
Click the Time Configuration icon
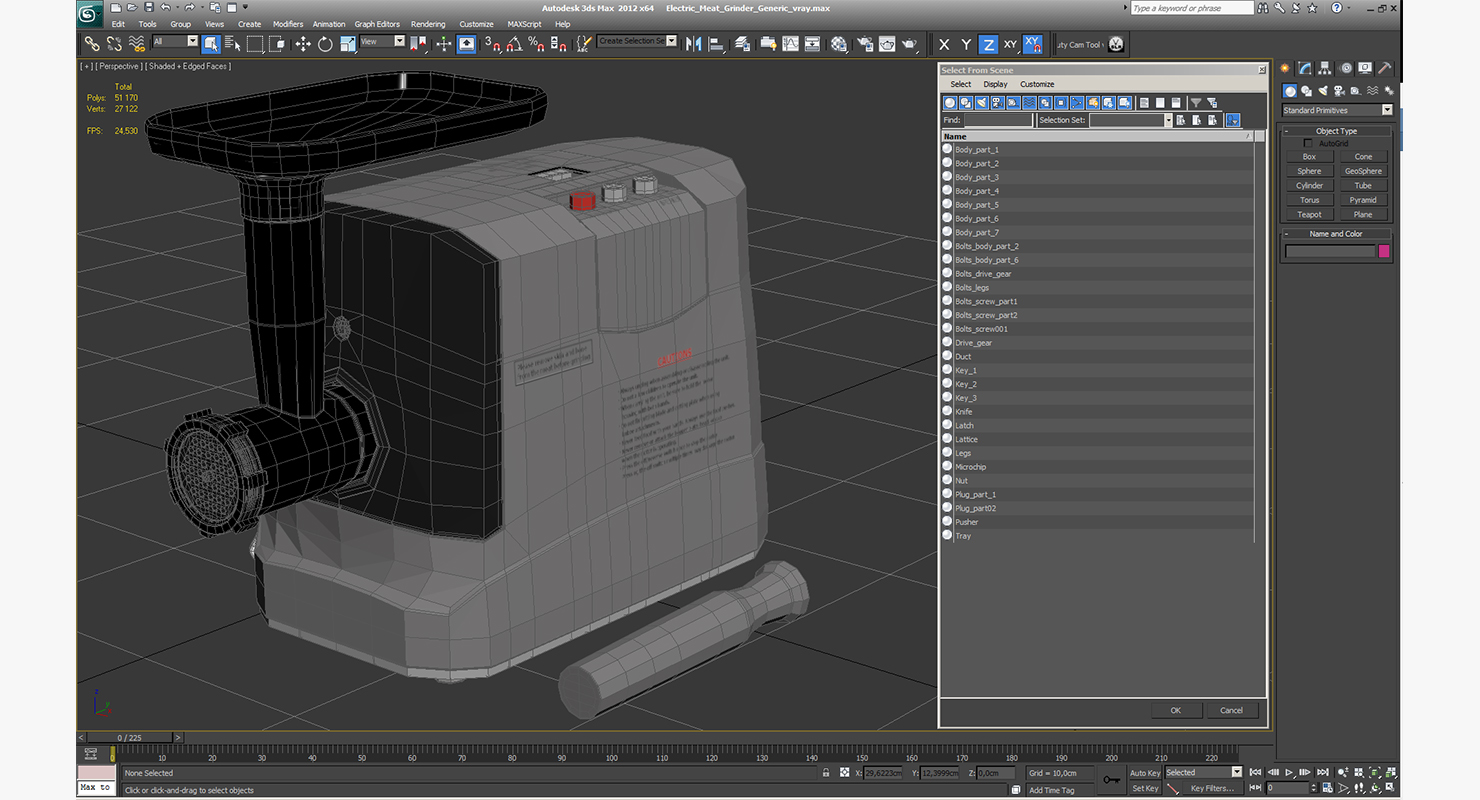(1327, 788)
